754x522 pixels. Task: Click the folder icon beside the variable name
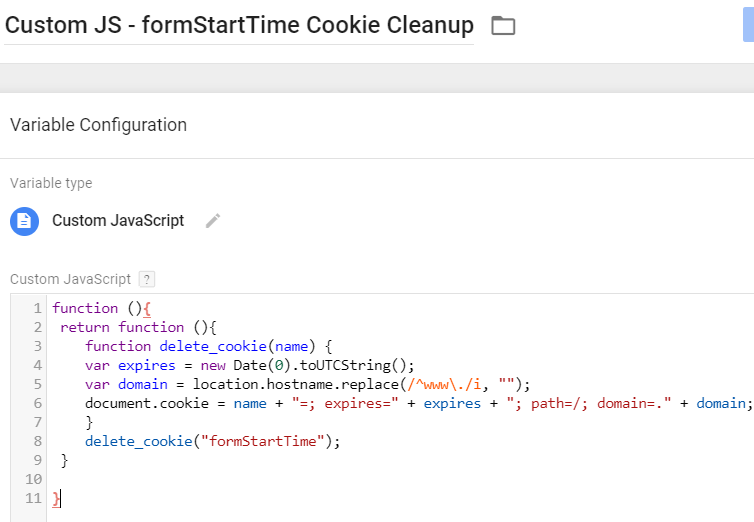pos(503,26)
